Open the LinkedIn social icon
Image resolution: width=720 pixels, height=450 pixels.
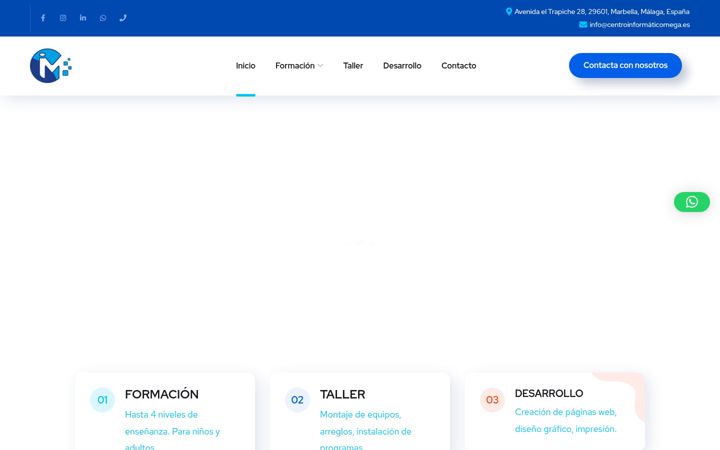click(83, 18)
